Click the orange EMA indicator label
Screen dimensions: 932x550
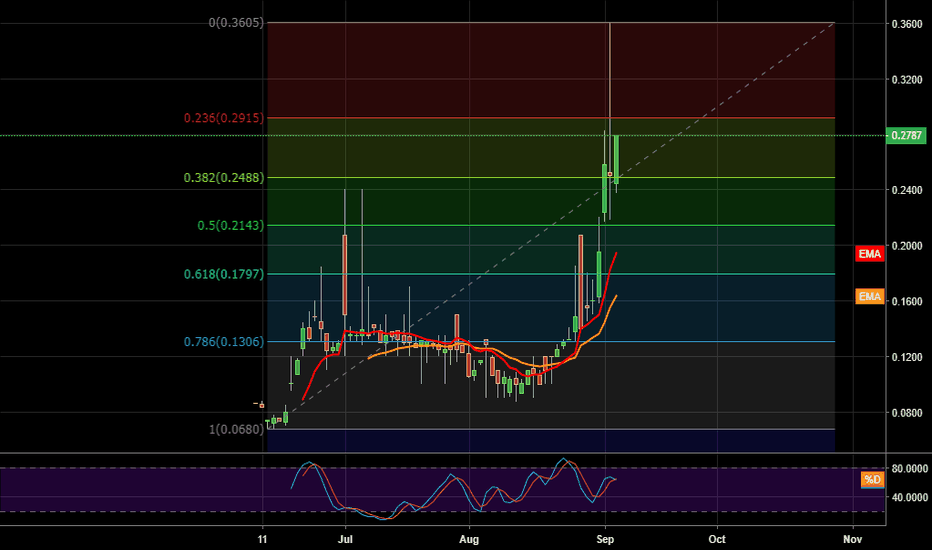(870, 296)
